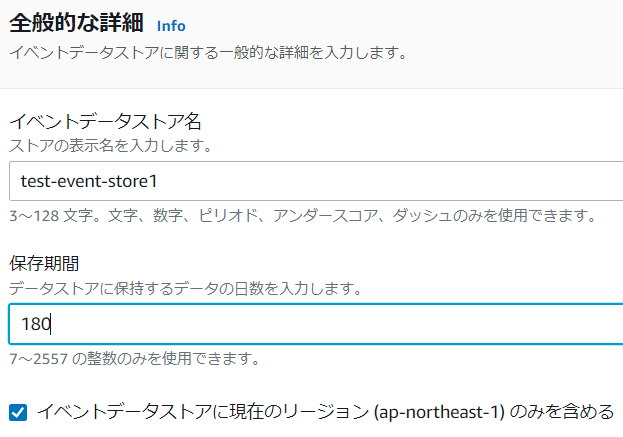This screenshot has height=437, width=623.
Task: Click the 保存期間 field label
Action: coord(44,264)
